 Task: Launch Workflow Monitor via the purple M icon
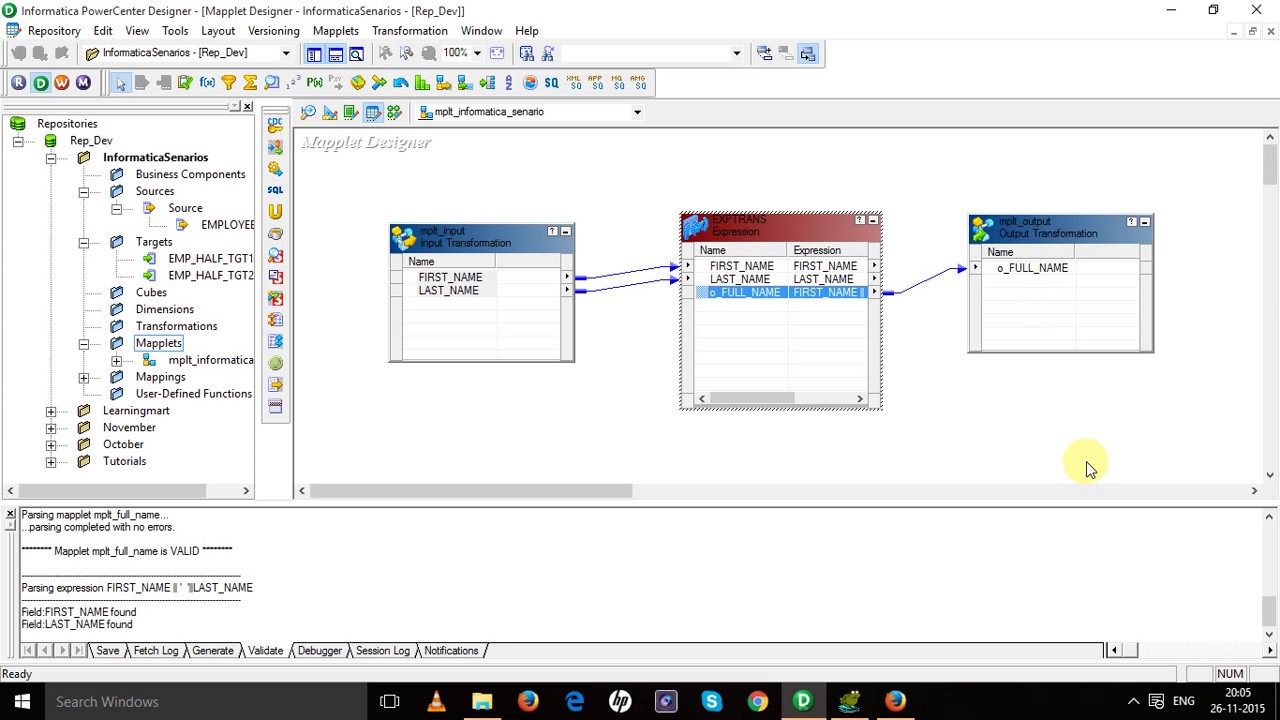pyautogui.click(x=83, y=83)
